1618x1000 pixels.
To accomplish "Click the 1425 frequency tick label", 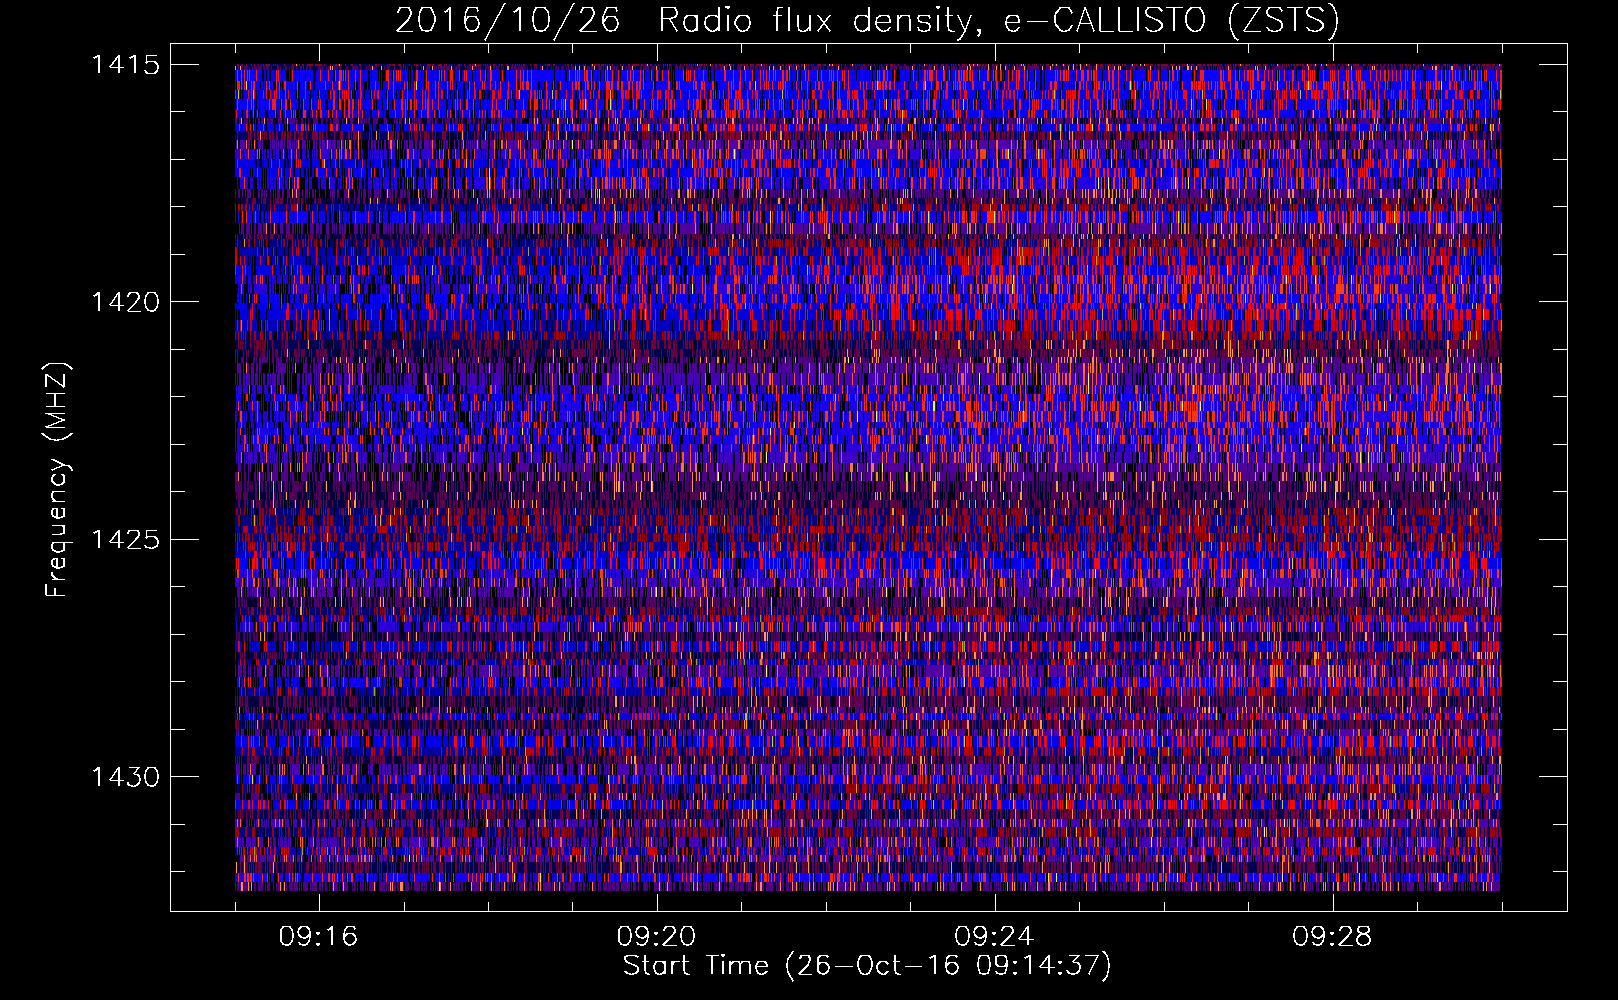I will [x=125, y=540].
